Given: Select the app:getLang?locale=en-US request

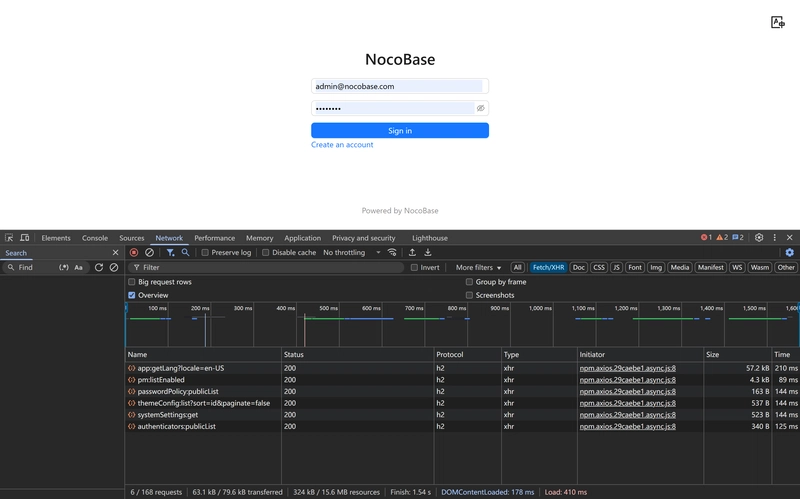Looking at the screenshot, I should [x=181, y=368].
